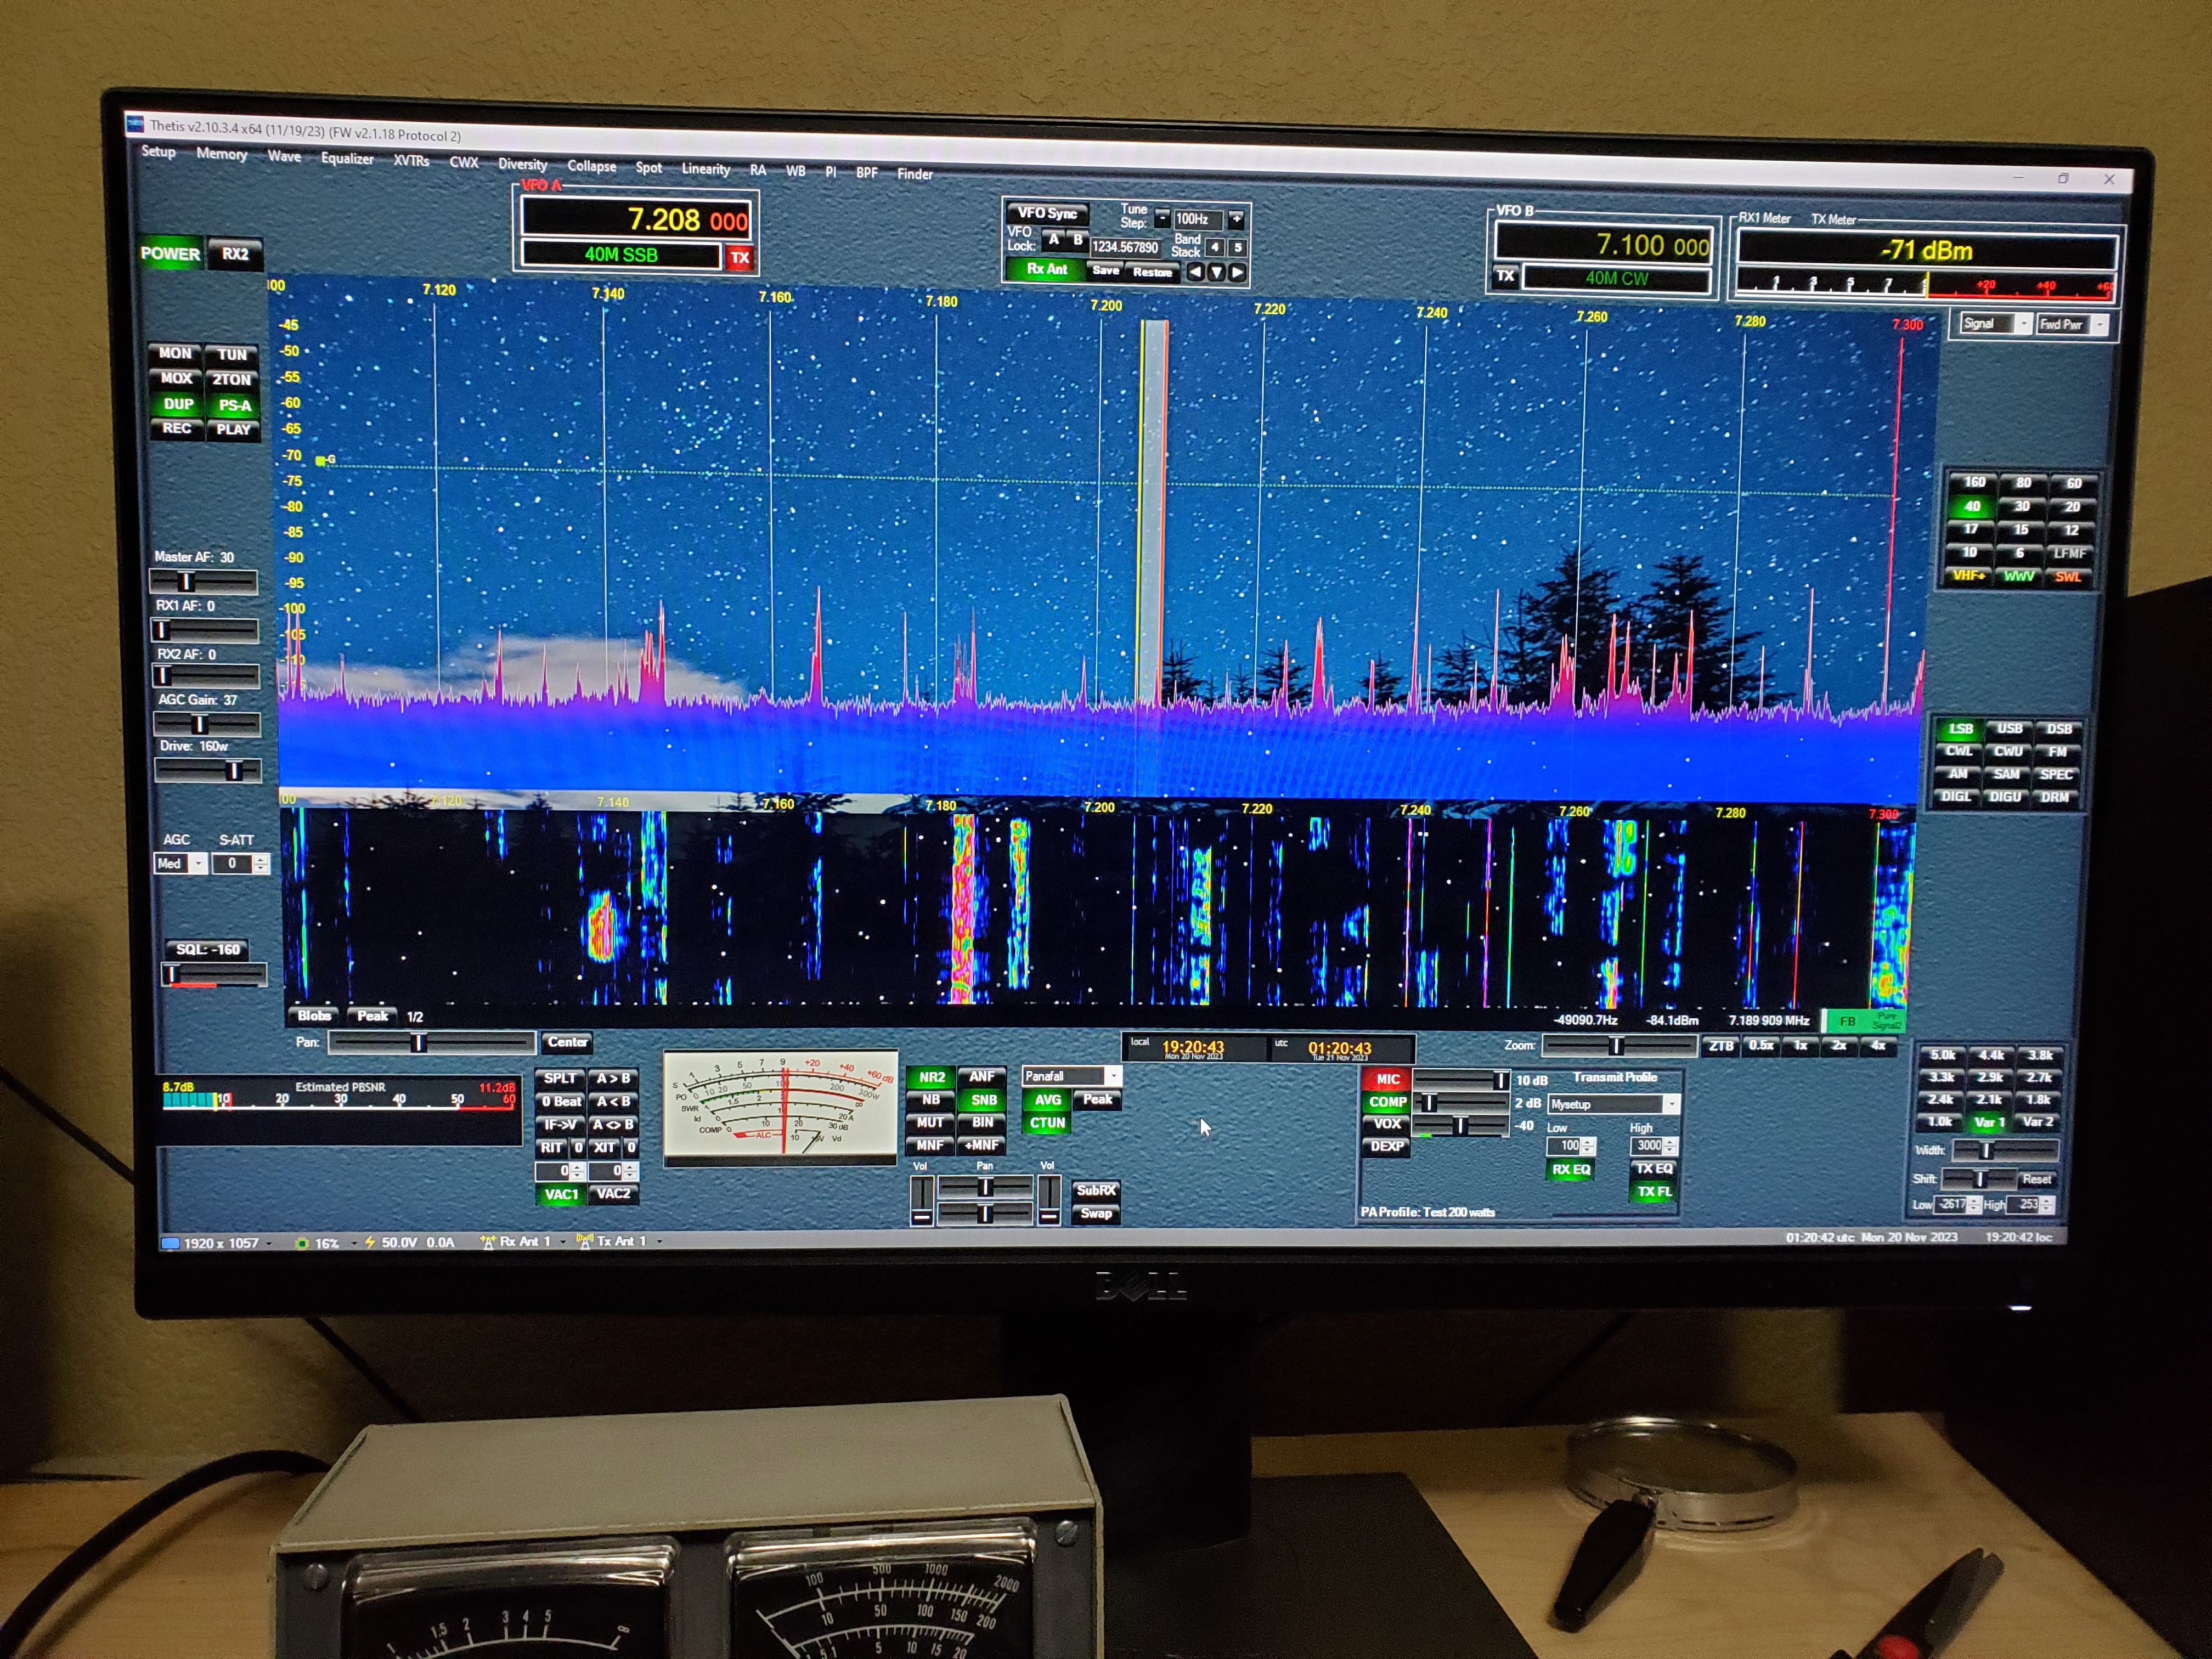Toggle the NR2 noise reduction button
This screenshot has height=1659, width=2212.
coord(931,1077)
